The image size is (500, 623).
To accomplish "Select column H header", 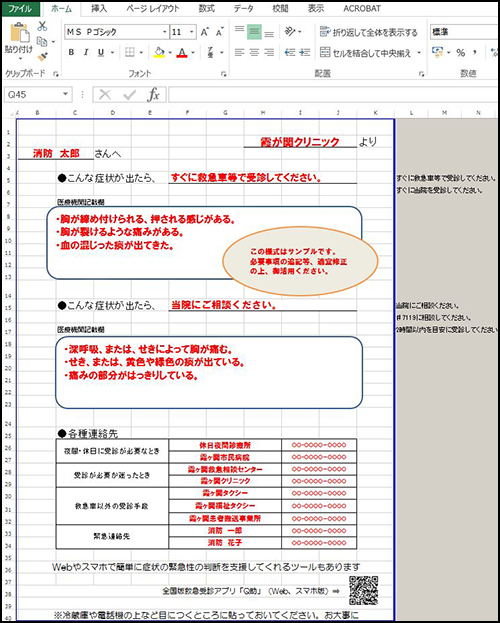I will click(x=263, y=113).
